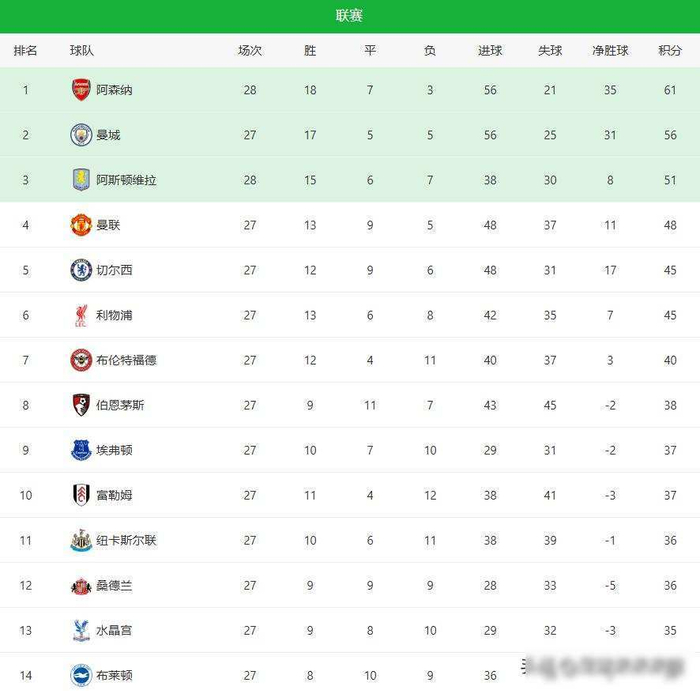Click the Arsenal club crest icon
The width and height of the screenshot is (700, 691).
81,90
